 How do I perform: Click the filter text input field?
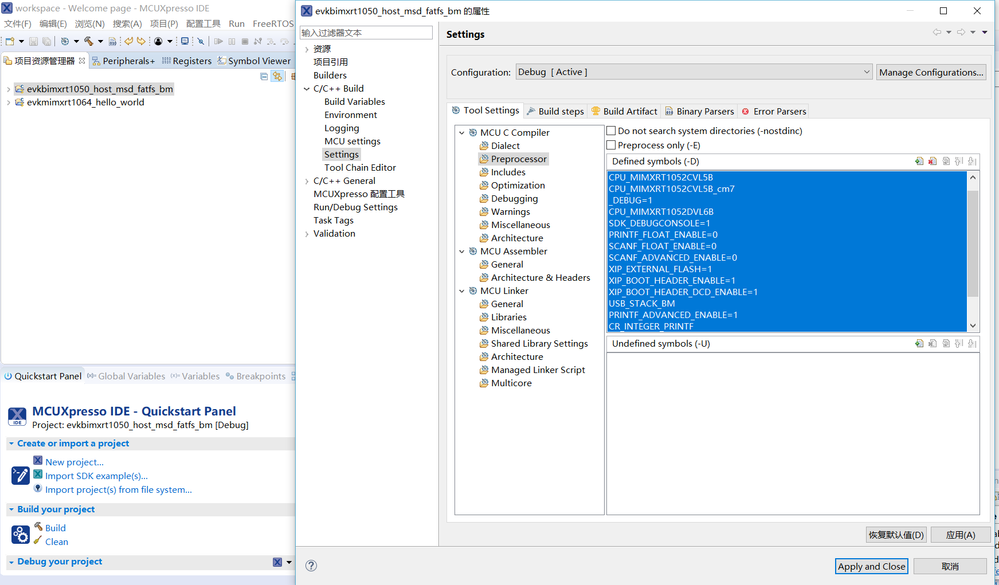(366, 33)
